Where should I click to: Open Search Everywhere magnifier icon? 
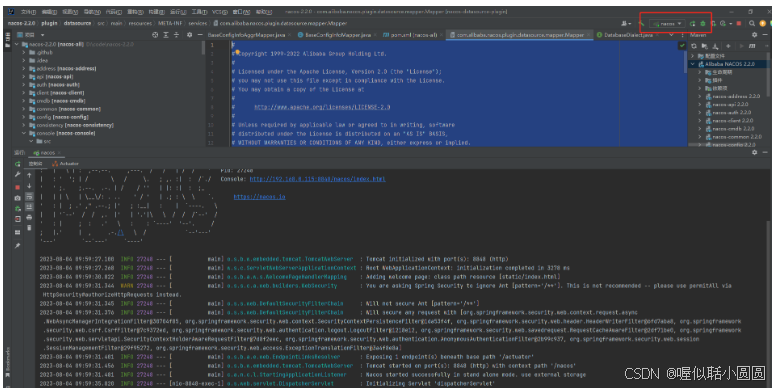[752, 23]
